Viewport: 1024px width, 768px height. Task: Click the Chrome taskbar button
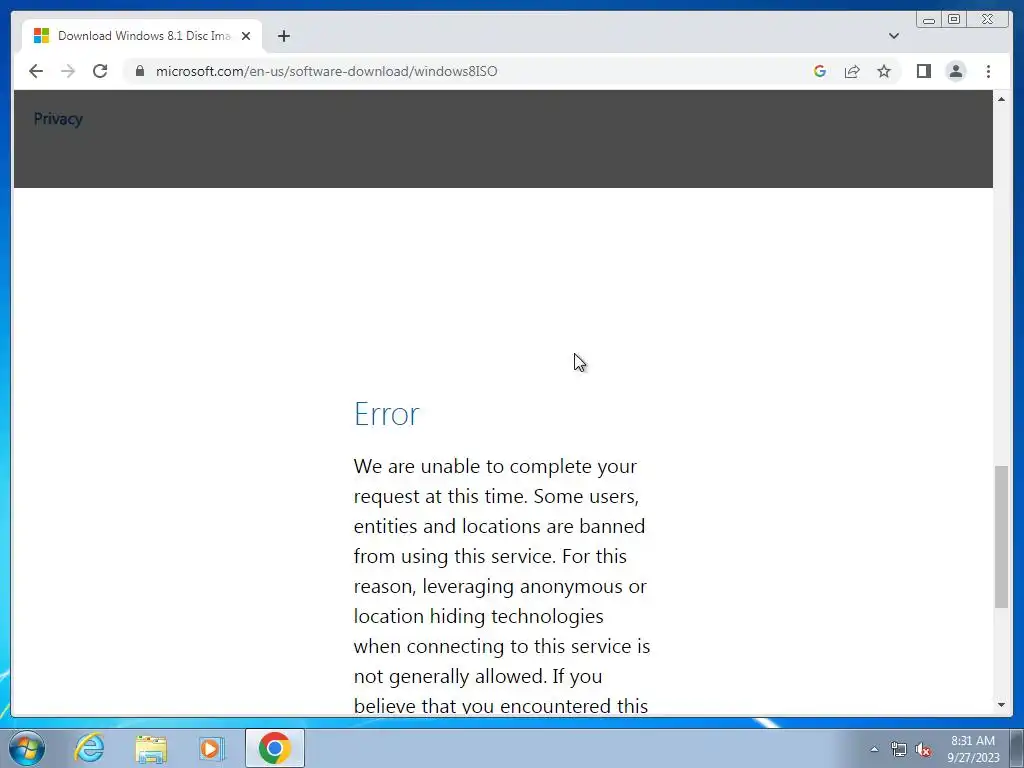(275, 748)
